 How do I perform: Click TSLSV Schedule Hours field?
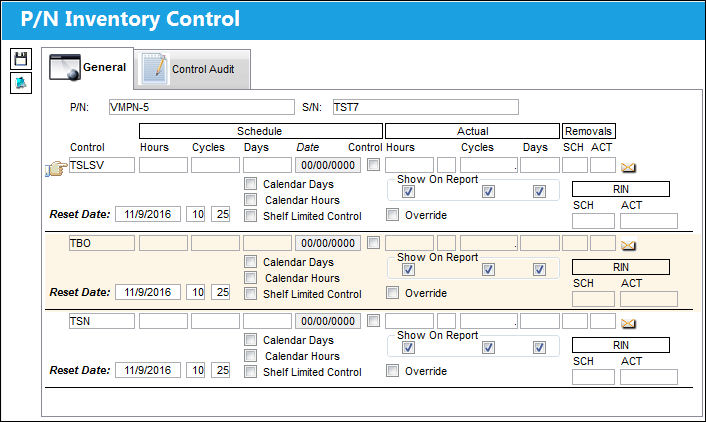click(x=163, y=165)
